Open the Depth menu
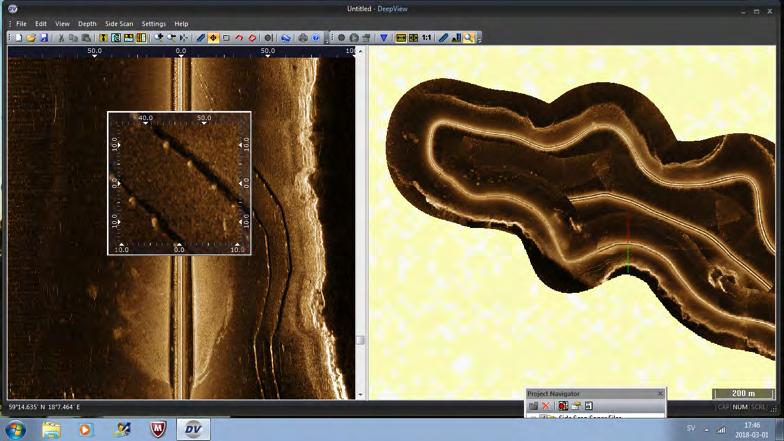The height and width of the screenshot is (441, 784). pyautogui.click(x=87, y=24)
